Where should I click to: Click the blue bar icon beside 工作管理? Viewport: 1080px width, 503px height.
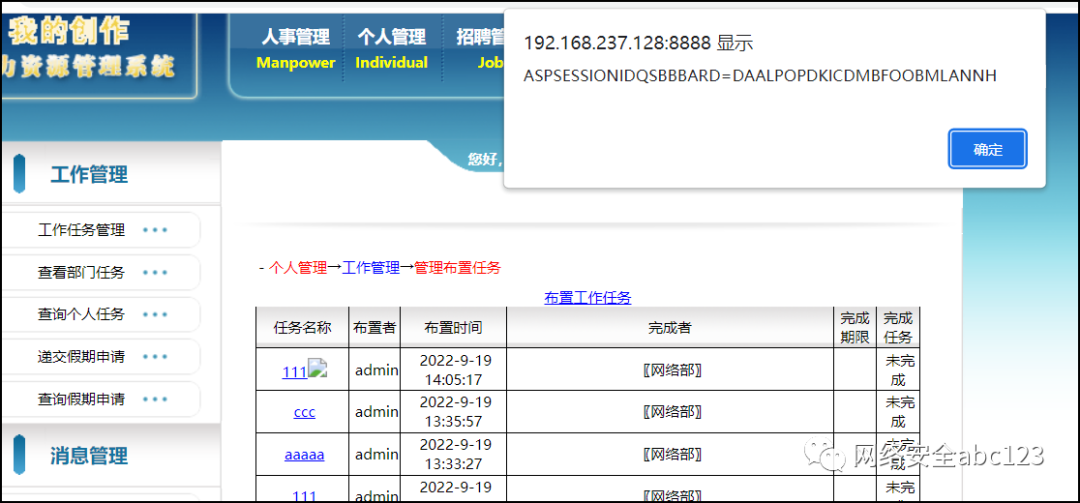pyautogui.click(x=20, y=174)
